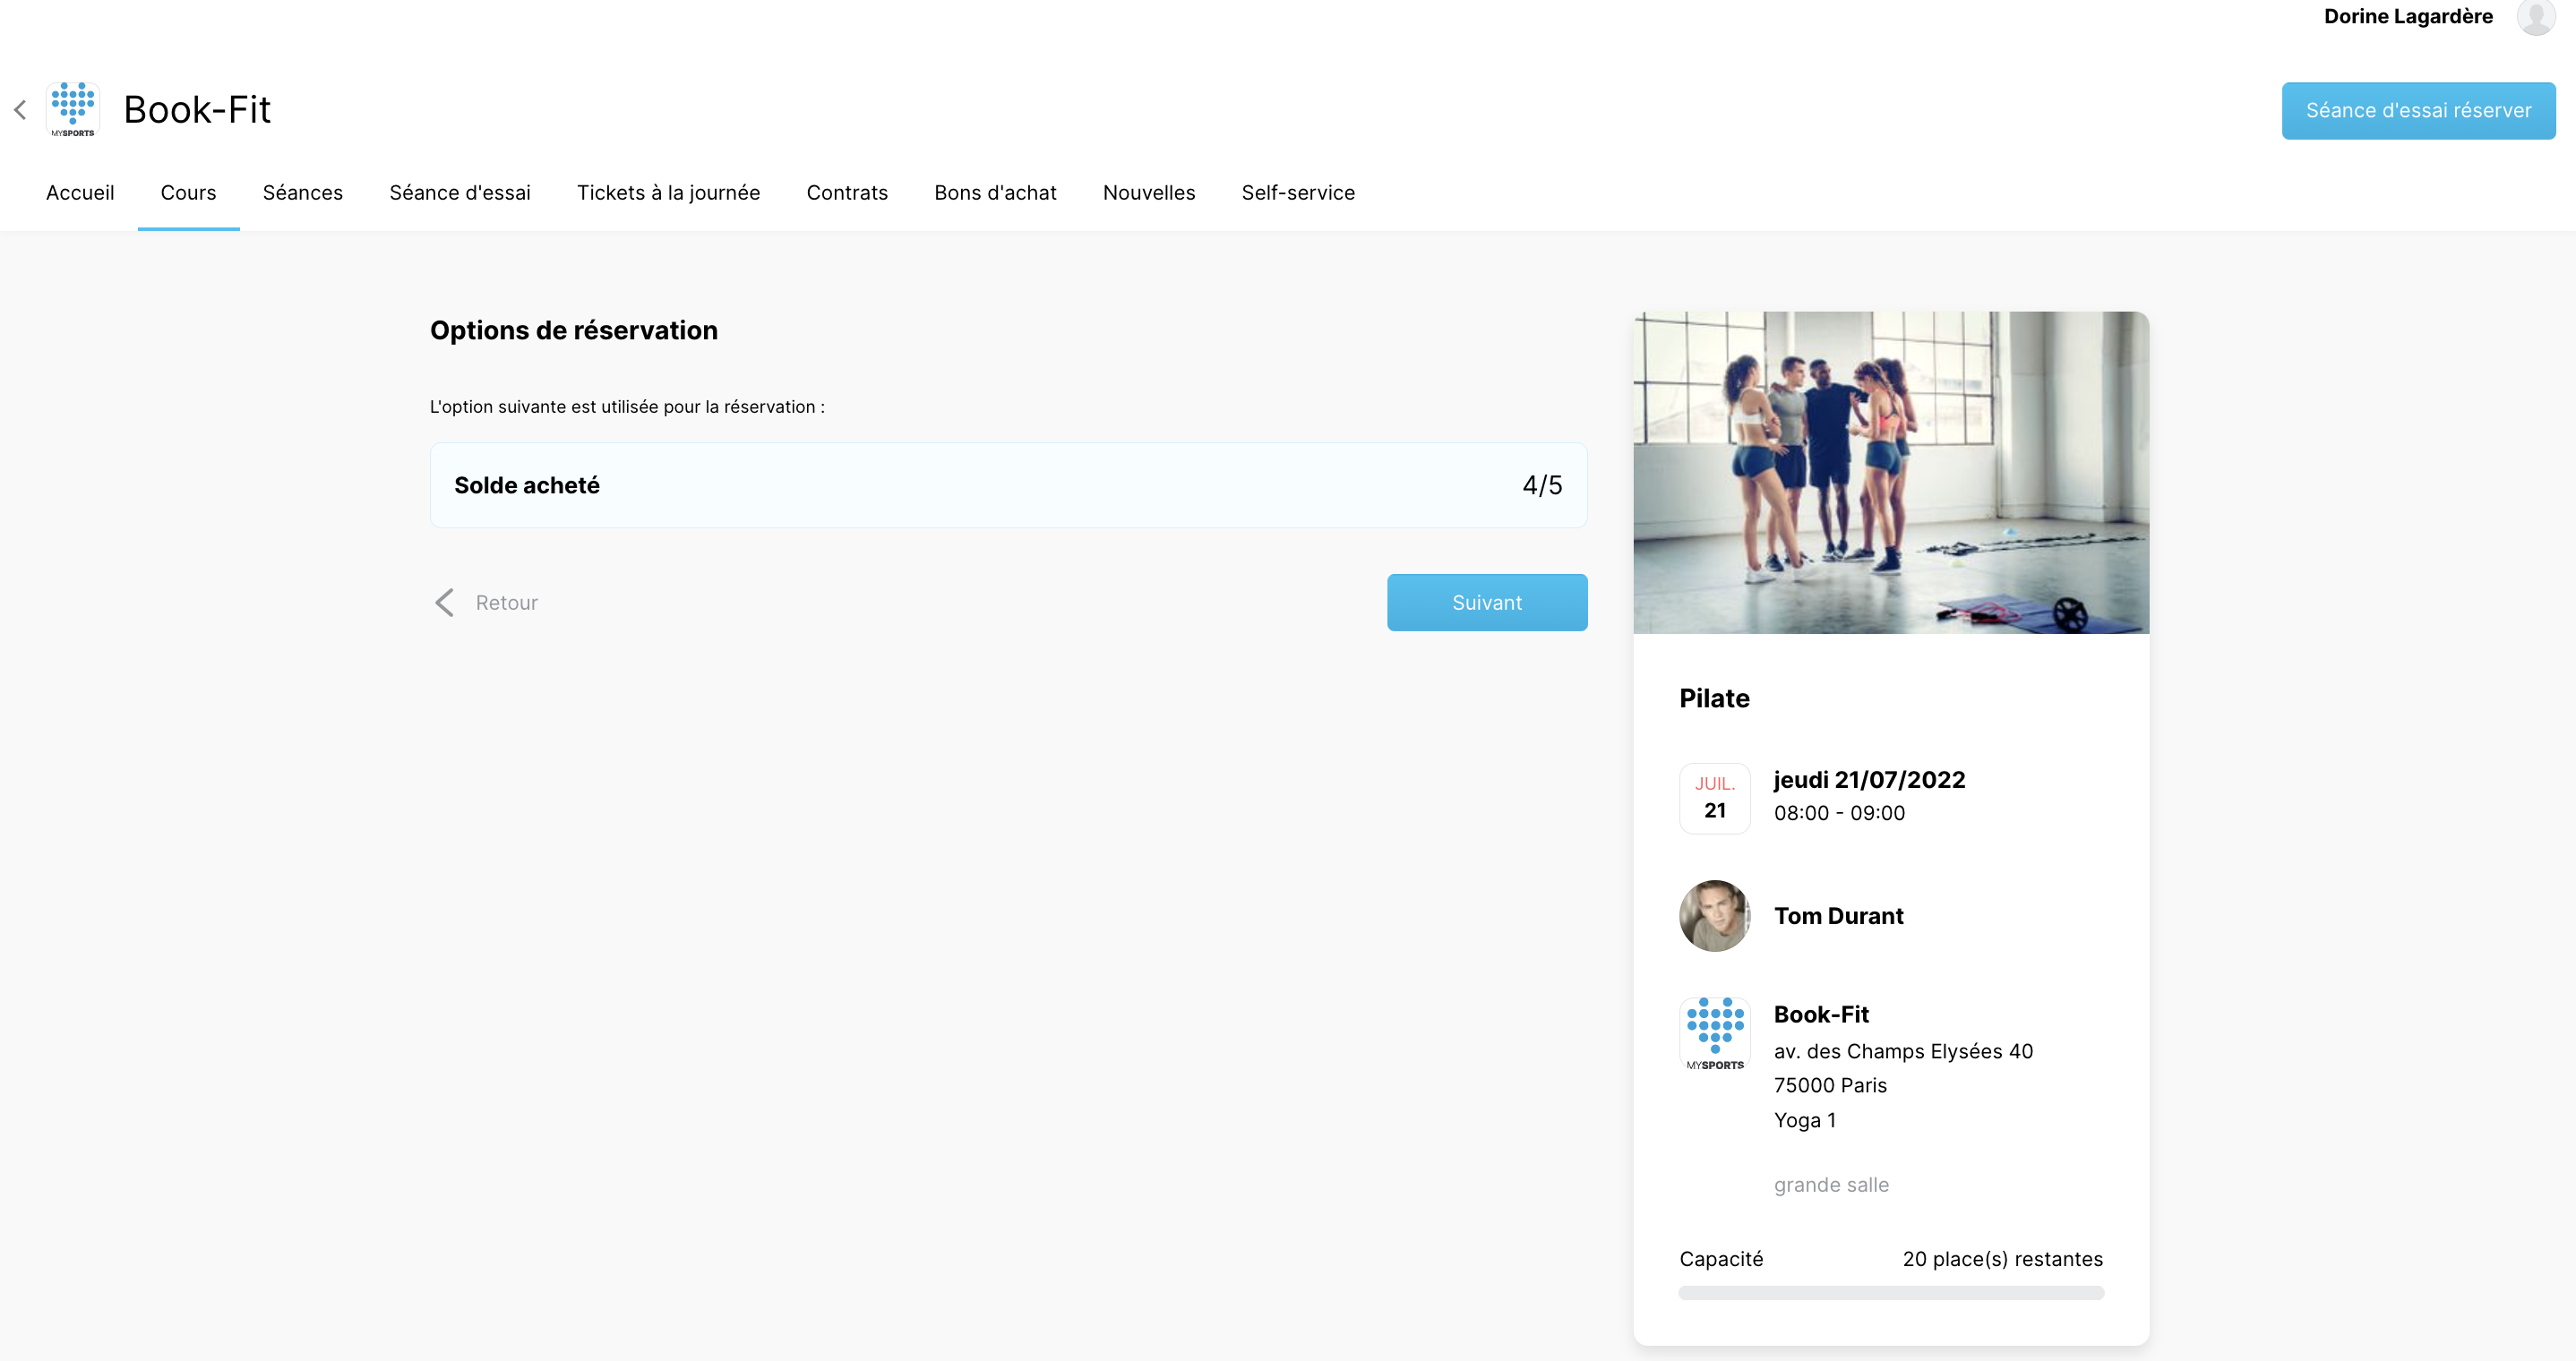Click the Séance d'essai réserver button
The height and width of the screenshot is (1361, 2576).
(x=2418, y=111)
